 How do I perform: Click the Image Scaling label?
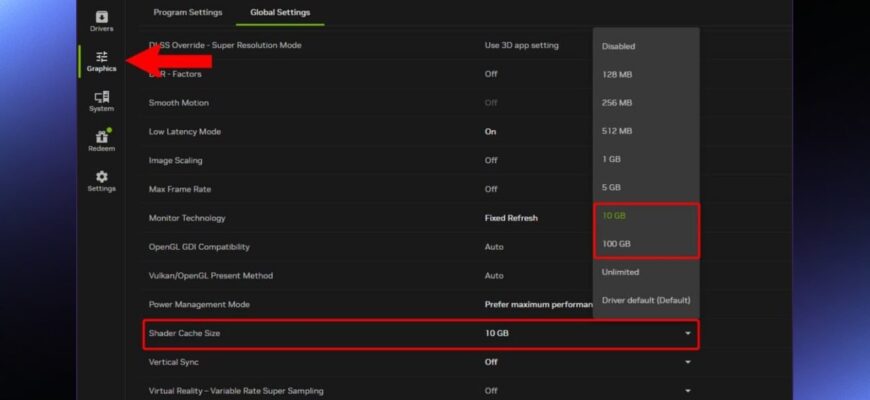tap(175, 161)
